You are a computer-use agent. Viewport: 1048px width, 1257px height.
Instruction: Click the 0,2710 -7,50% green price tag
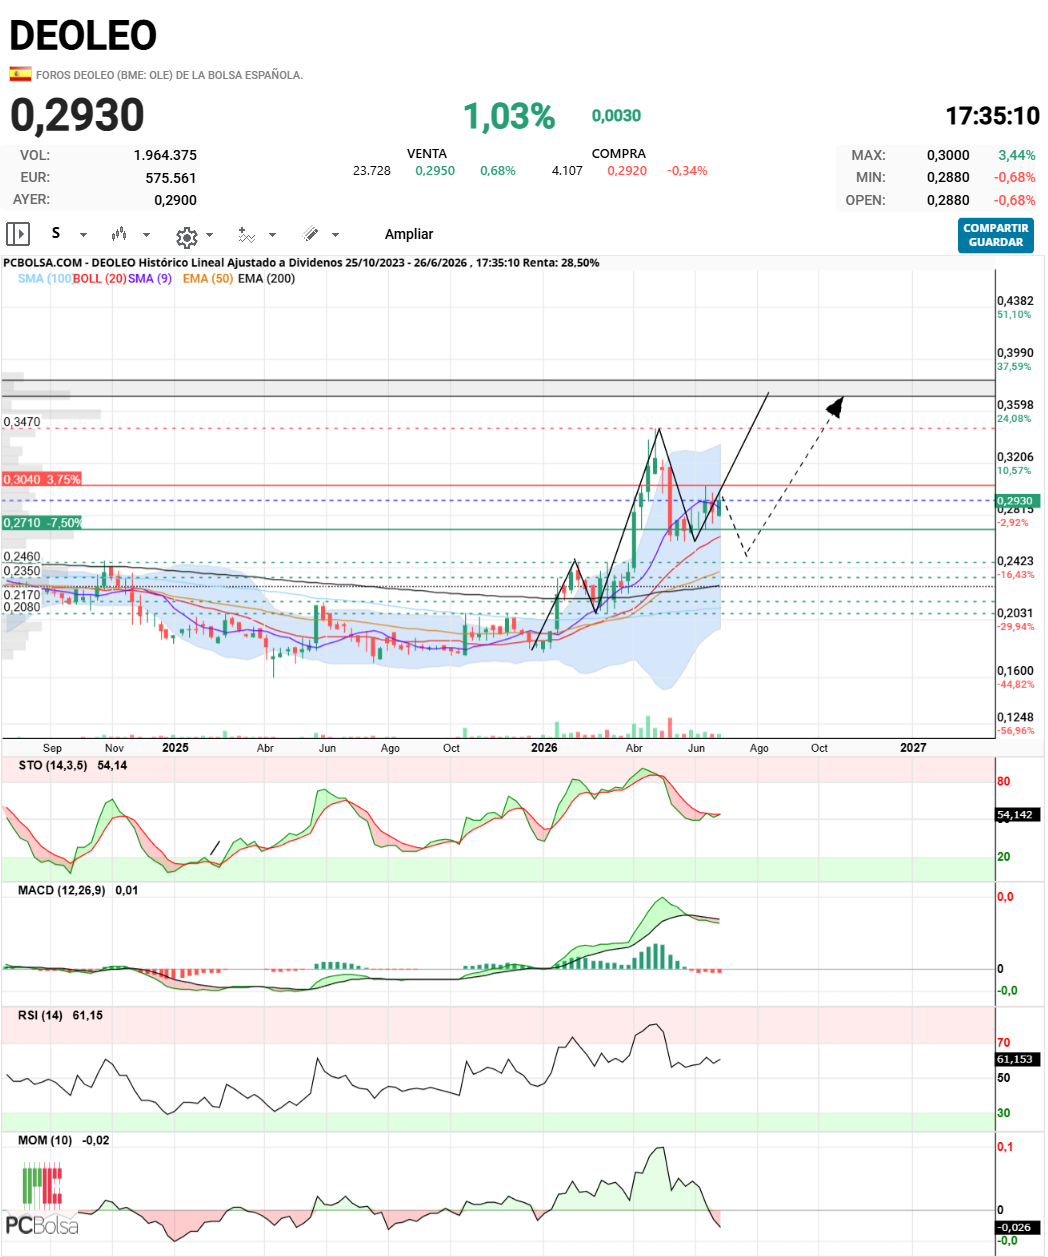click(42, 522)
